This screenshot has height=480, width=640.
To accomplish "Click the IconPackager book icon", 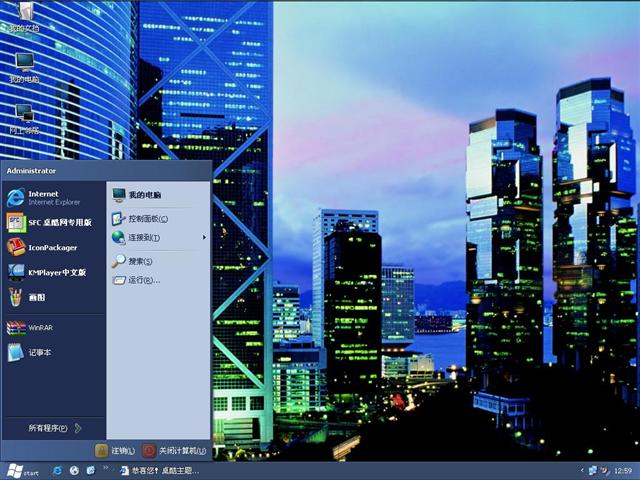I will [x=16, y=247].
